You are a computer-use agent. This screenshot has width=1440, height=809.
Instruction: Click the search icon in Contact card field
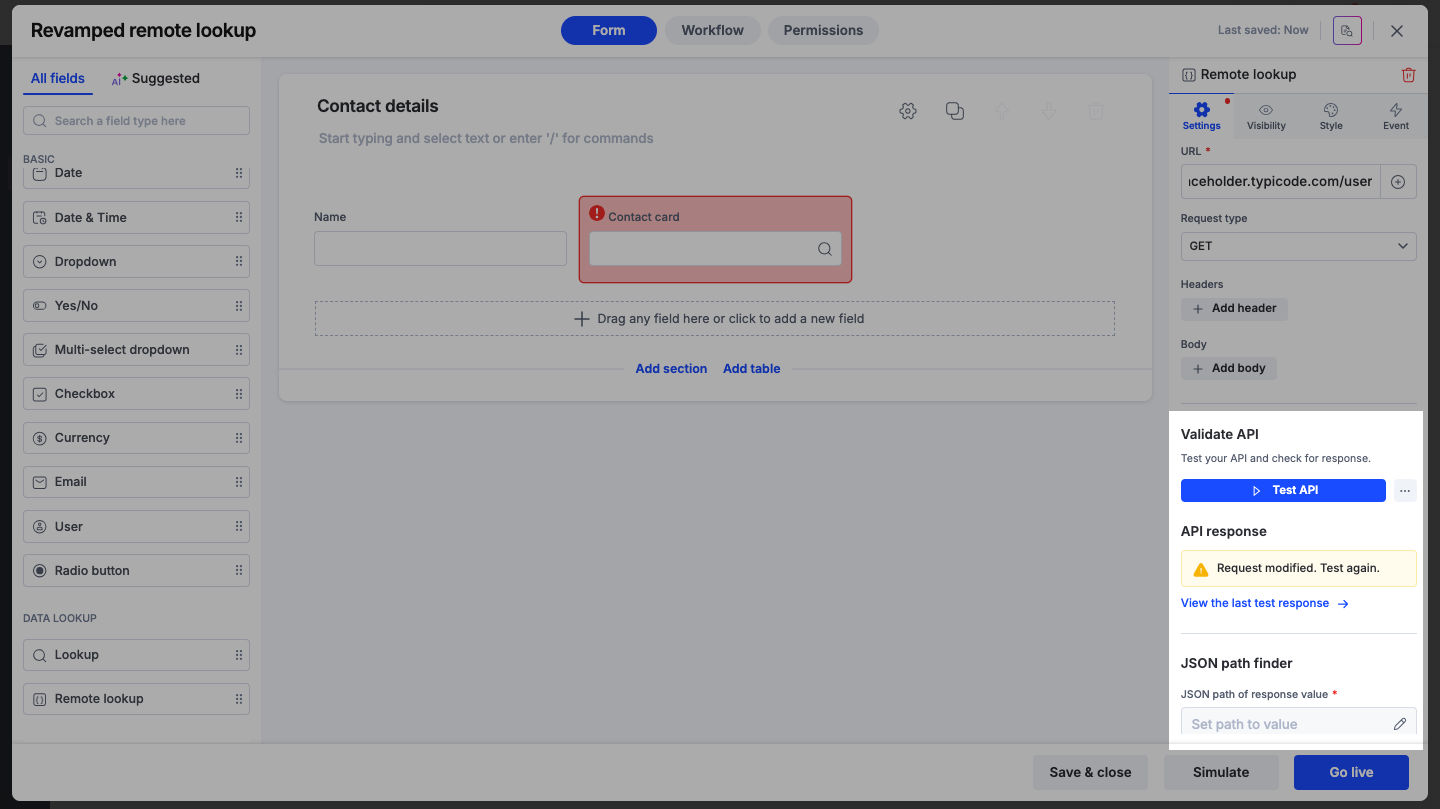[x=825, y=249]
